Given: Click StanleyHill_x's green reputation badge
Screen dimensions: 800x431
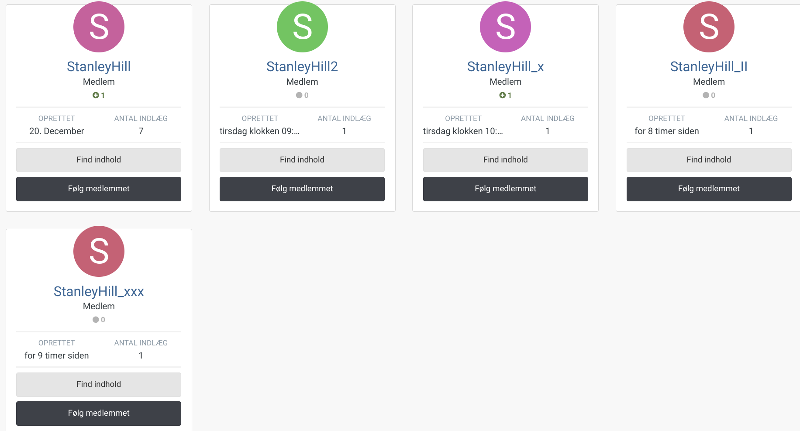Looking at the screenshot, I should coord(505,95).
